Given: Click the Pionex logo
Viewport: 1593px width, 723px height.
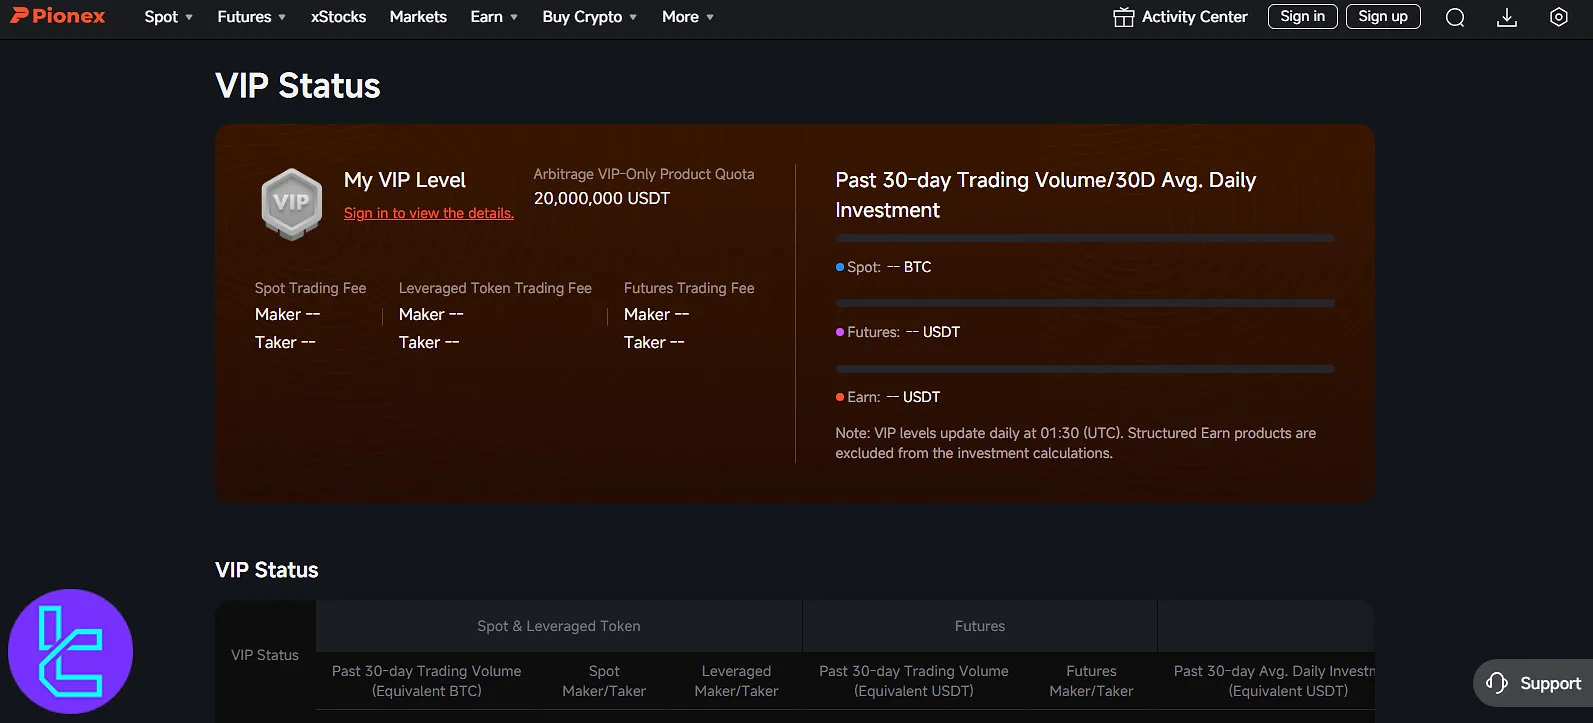Looking at the screenshot, I should click(58, 16).
